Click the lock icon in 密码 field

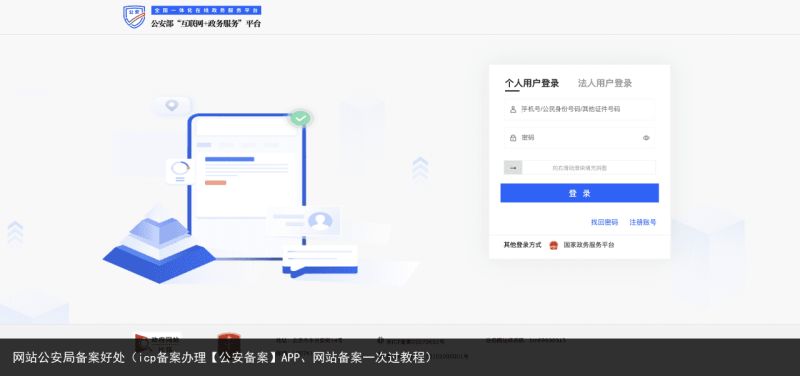click(x=513, y=138)
